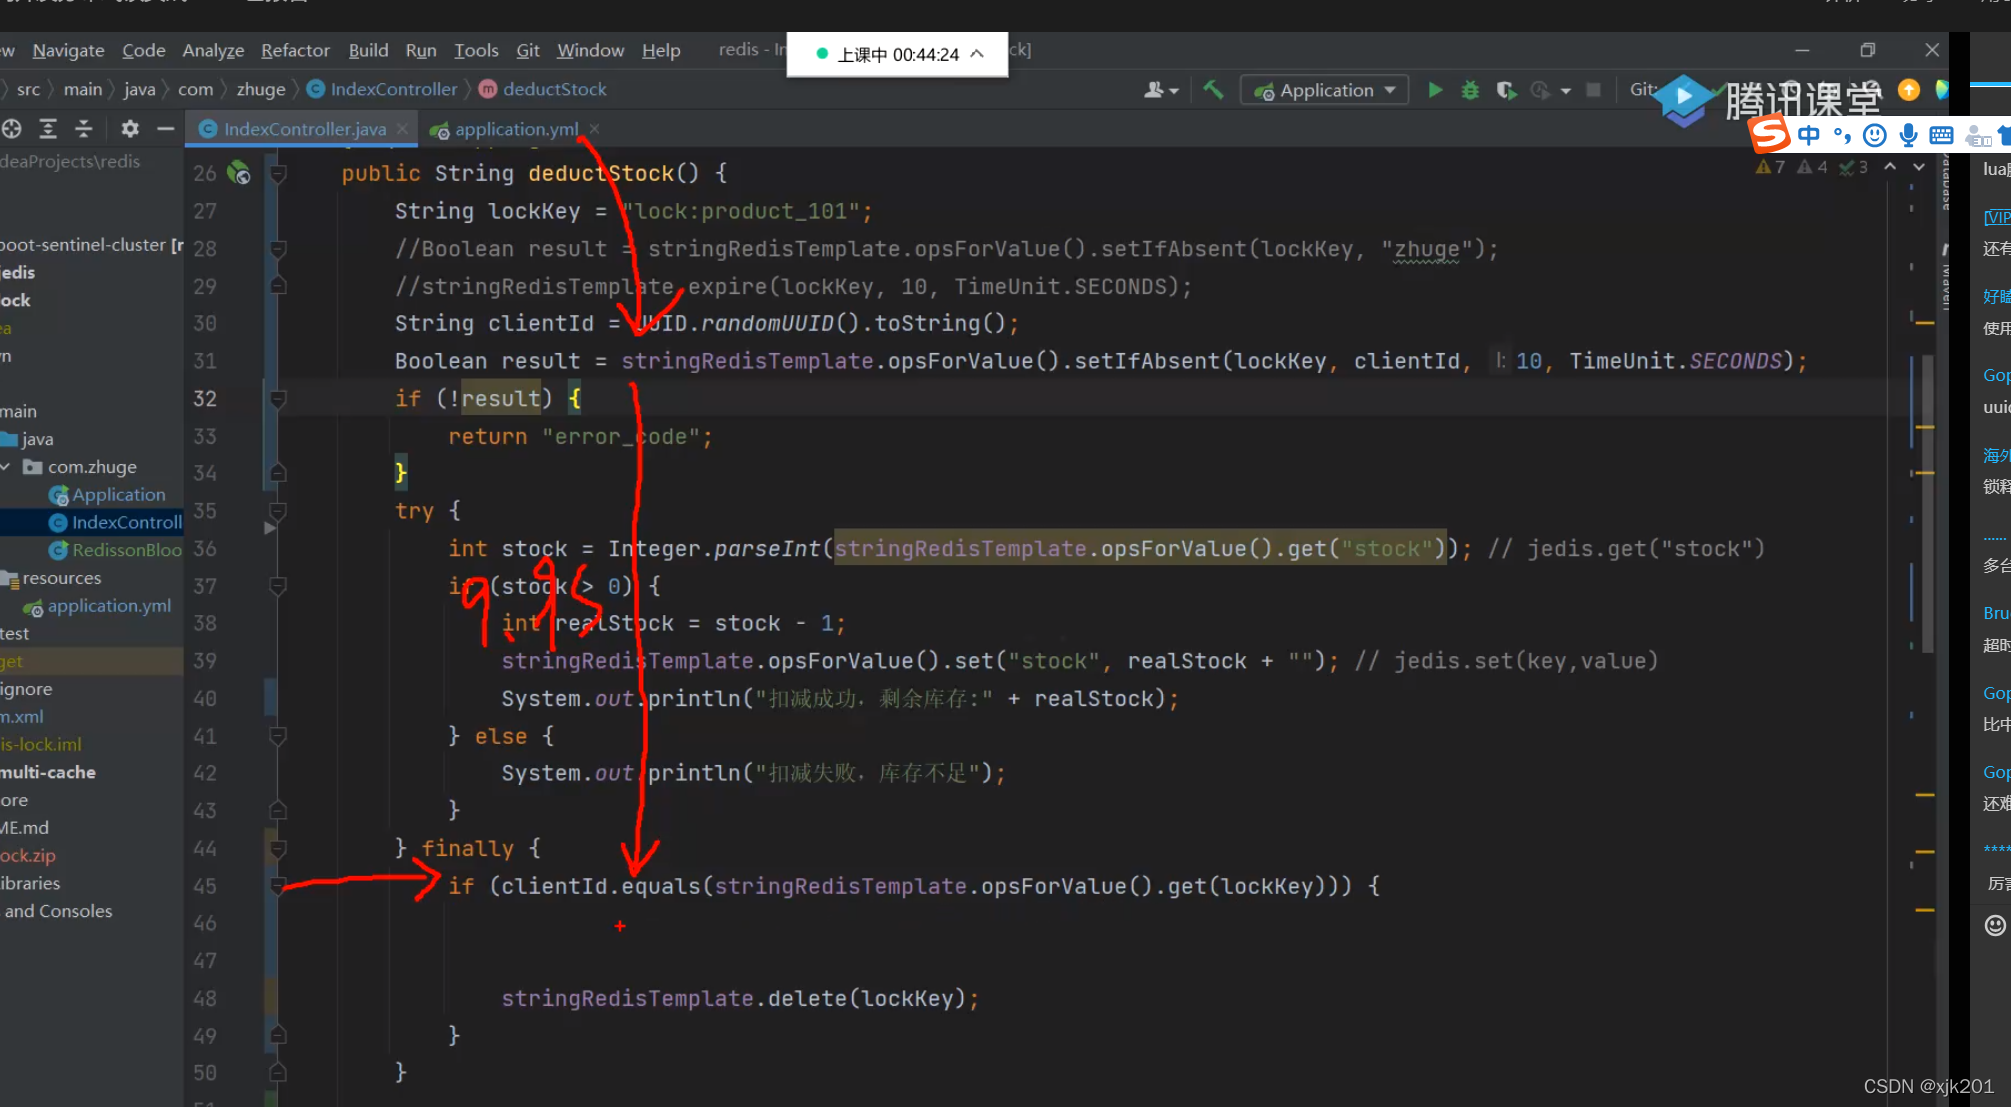Build the project with the hammer icon
2011x1107 pixels.
point(1213,89)
